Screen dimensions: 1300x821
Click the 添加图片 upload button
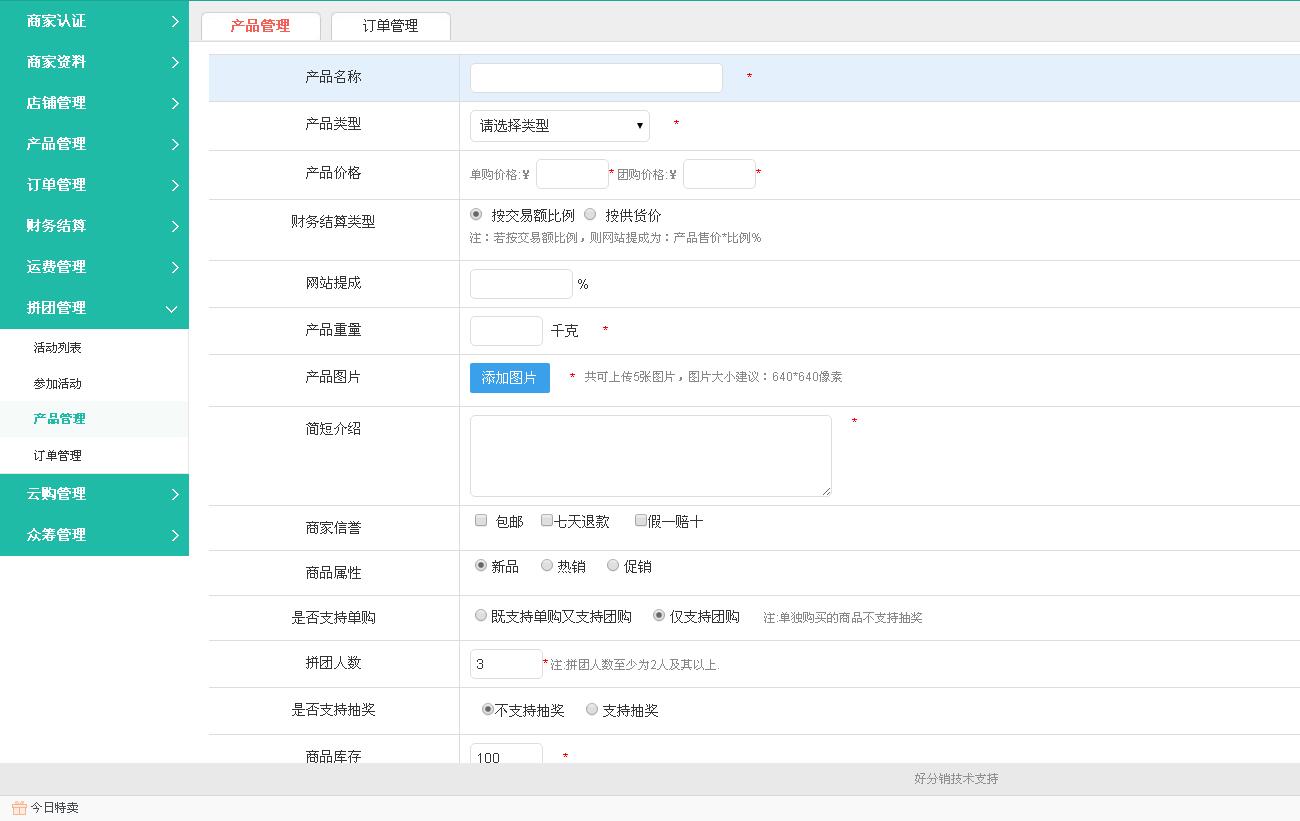point(509,378)
